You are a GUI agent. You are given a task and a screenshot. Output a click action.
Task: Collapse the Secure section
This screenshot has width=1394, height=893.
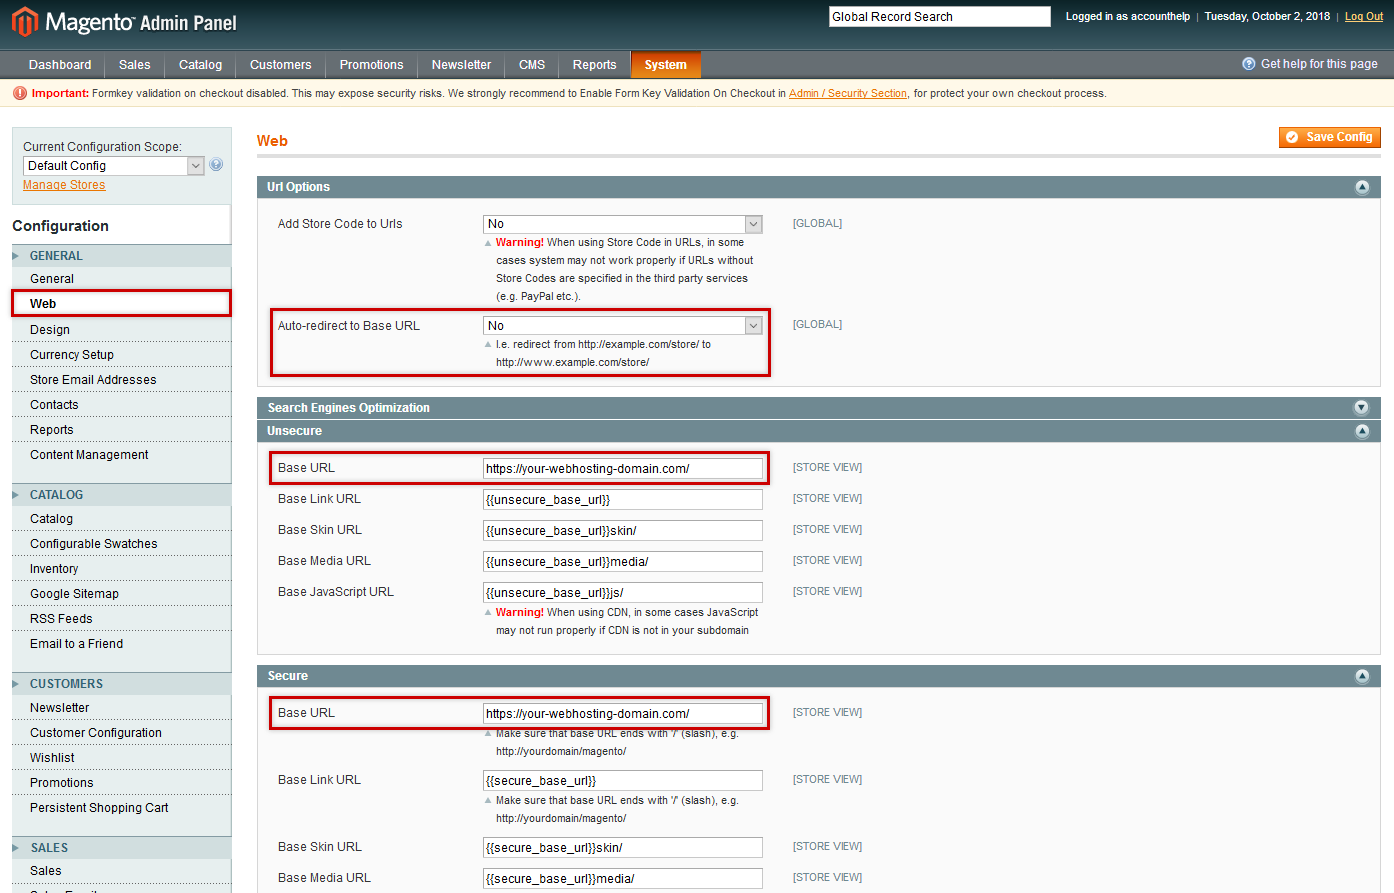pos(1361,675)
